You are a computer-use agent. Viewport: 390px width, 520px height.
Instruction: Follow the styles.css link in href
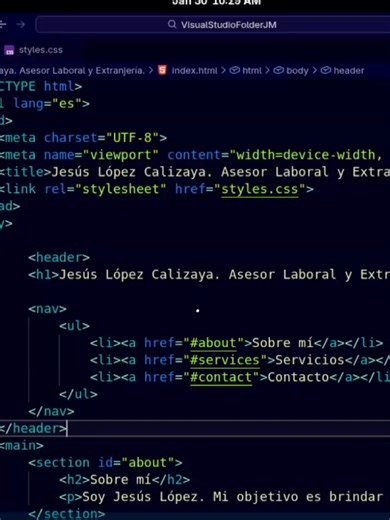pos(260,189)
